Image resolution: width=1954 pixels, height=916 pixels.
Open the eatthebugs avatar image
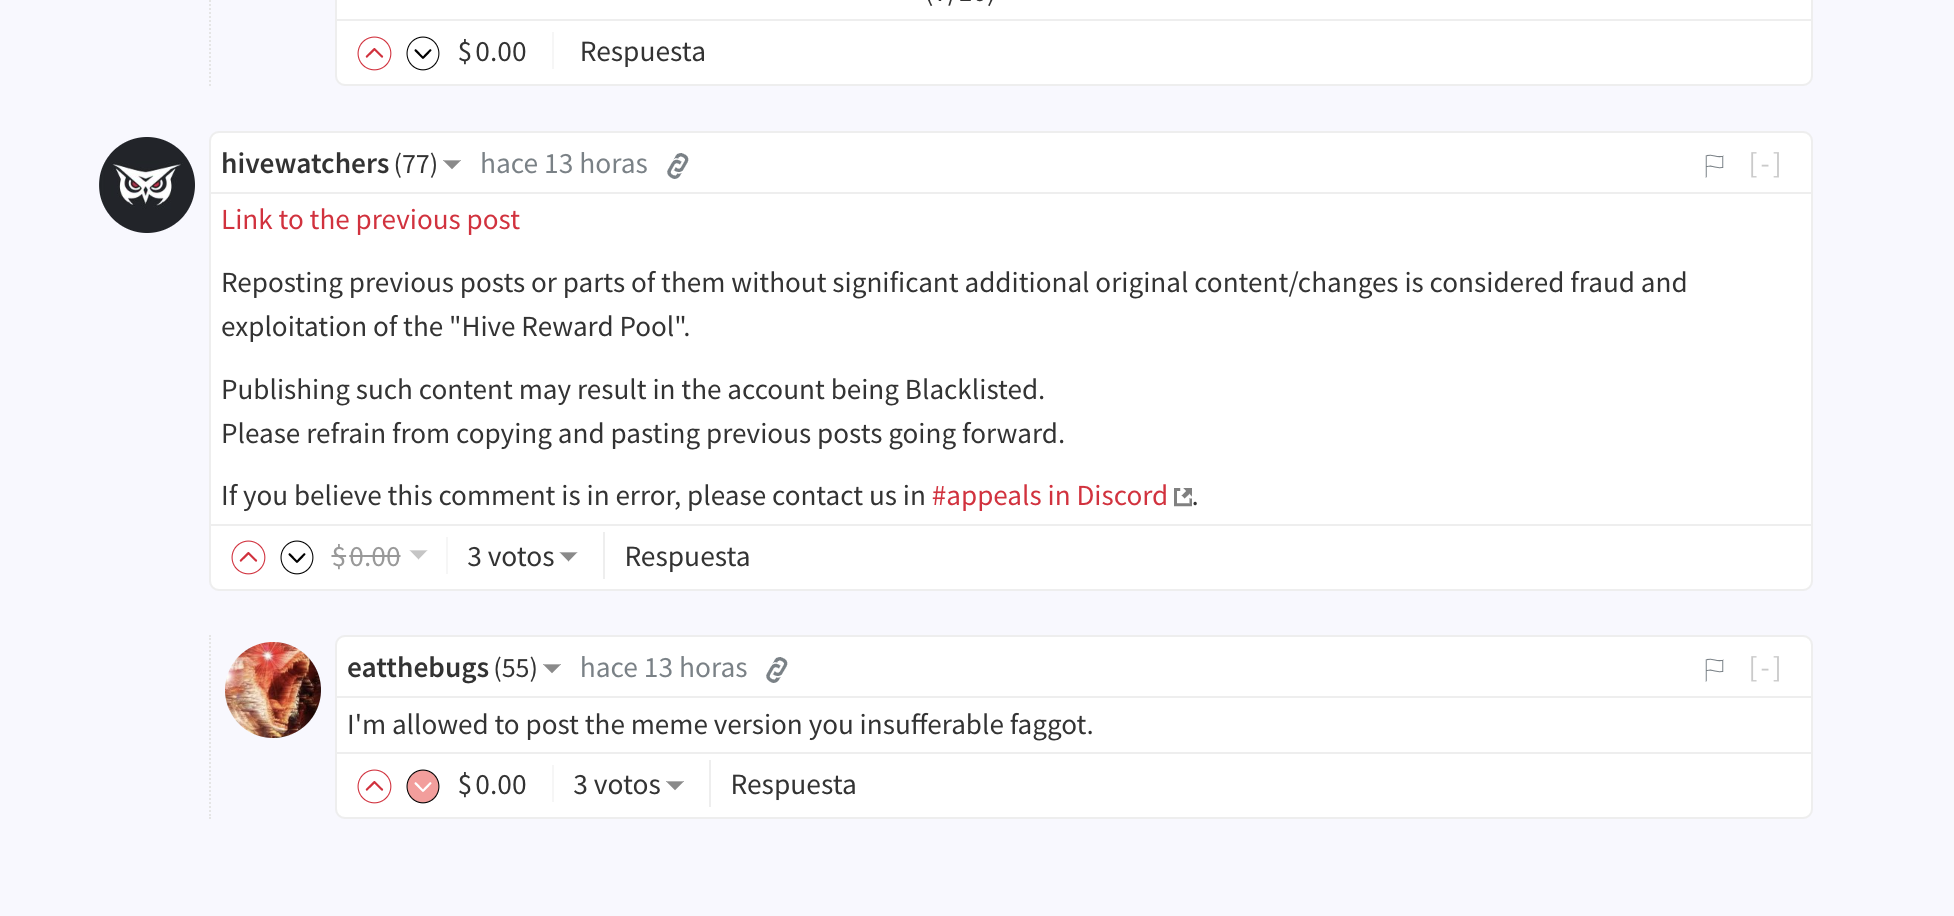(x=273, y=690)
